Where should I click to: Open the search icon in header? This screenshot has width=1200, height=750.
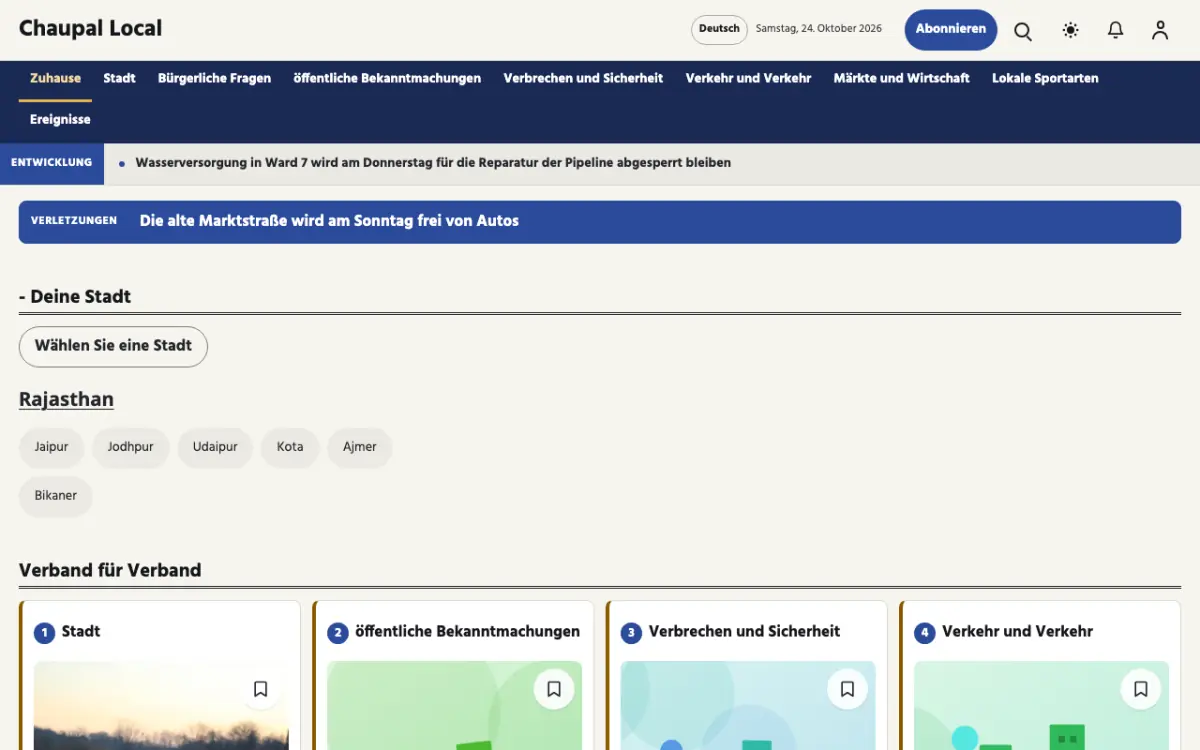(1023, 31)
